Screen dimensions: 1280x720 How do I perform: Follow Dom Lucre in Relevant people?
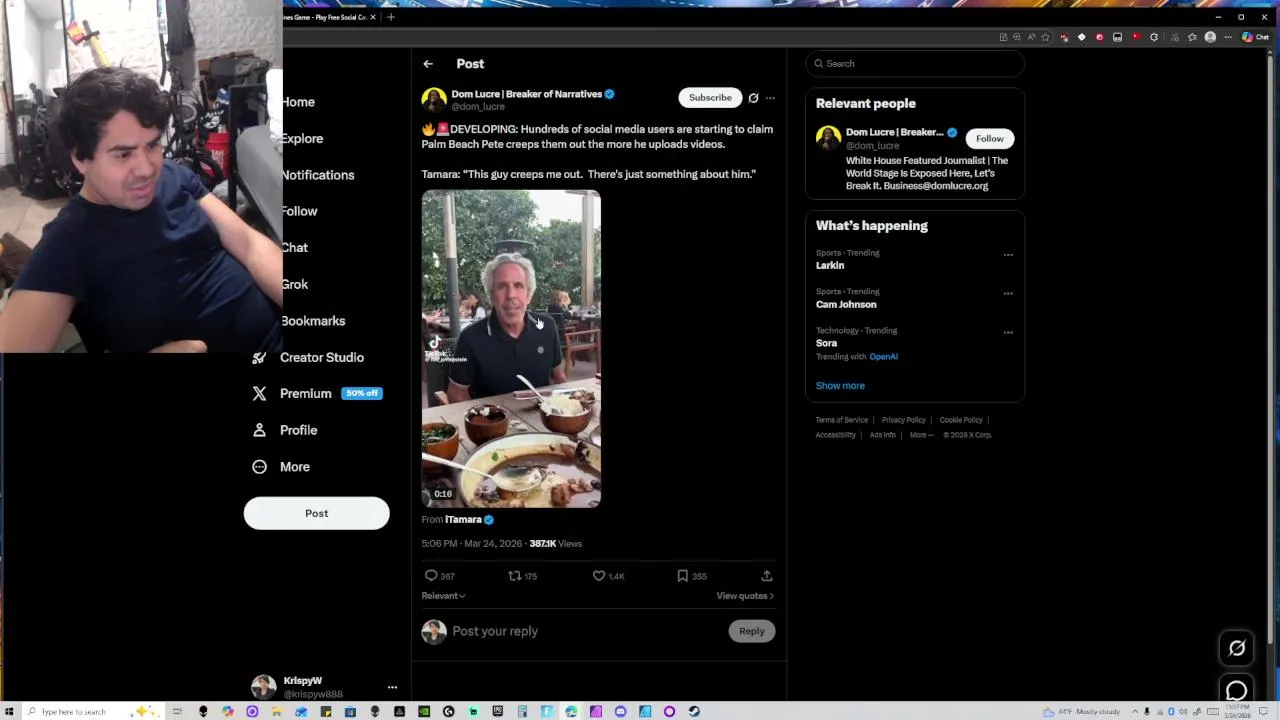(989, 139)
